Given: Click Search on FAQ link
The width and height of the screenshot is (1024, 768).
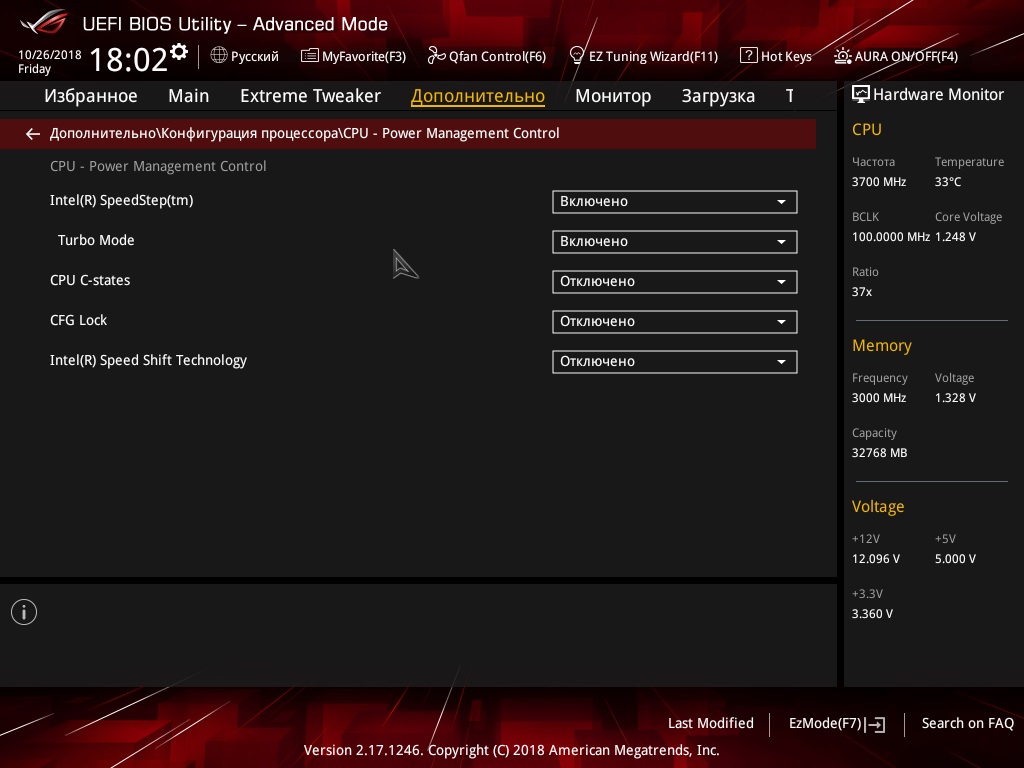Looking at the screenshot, I should click(x=968, y=724).
